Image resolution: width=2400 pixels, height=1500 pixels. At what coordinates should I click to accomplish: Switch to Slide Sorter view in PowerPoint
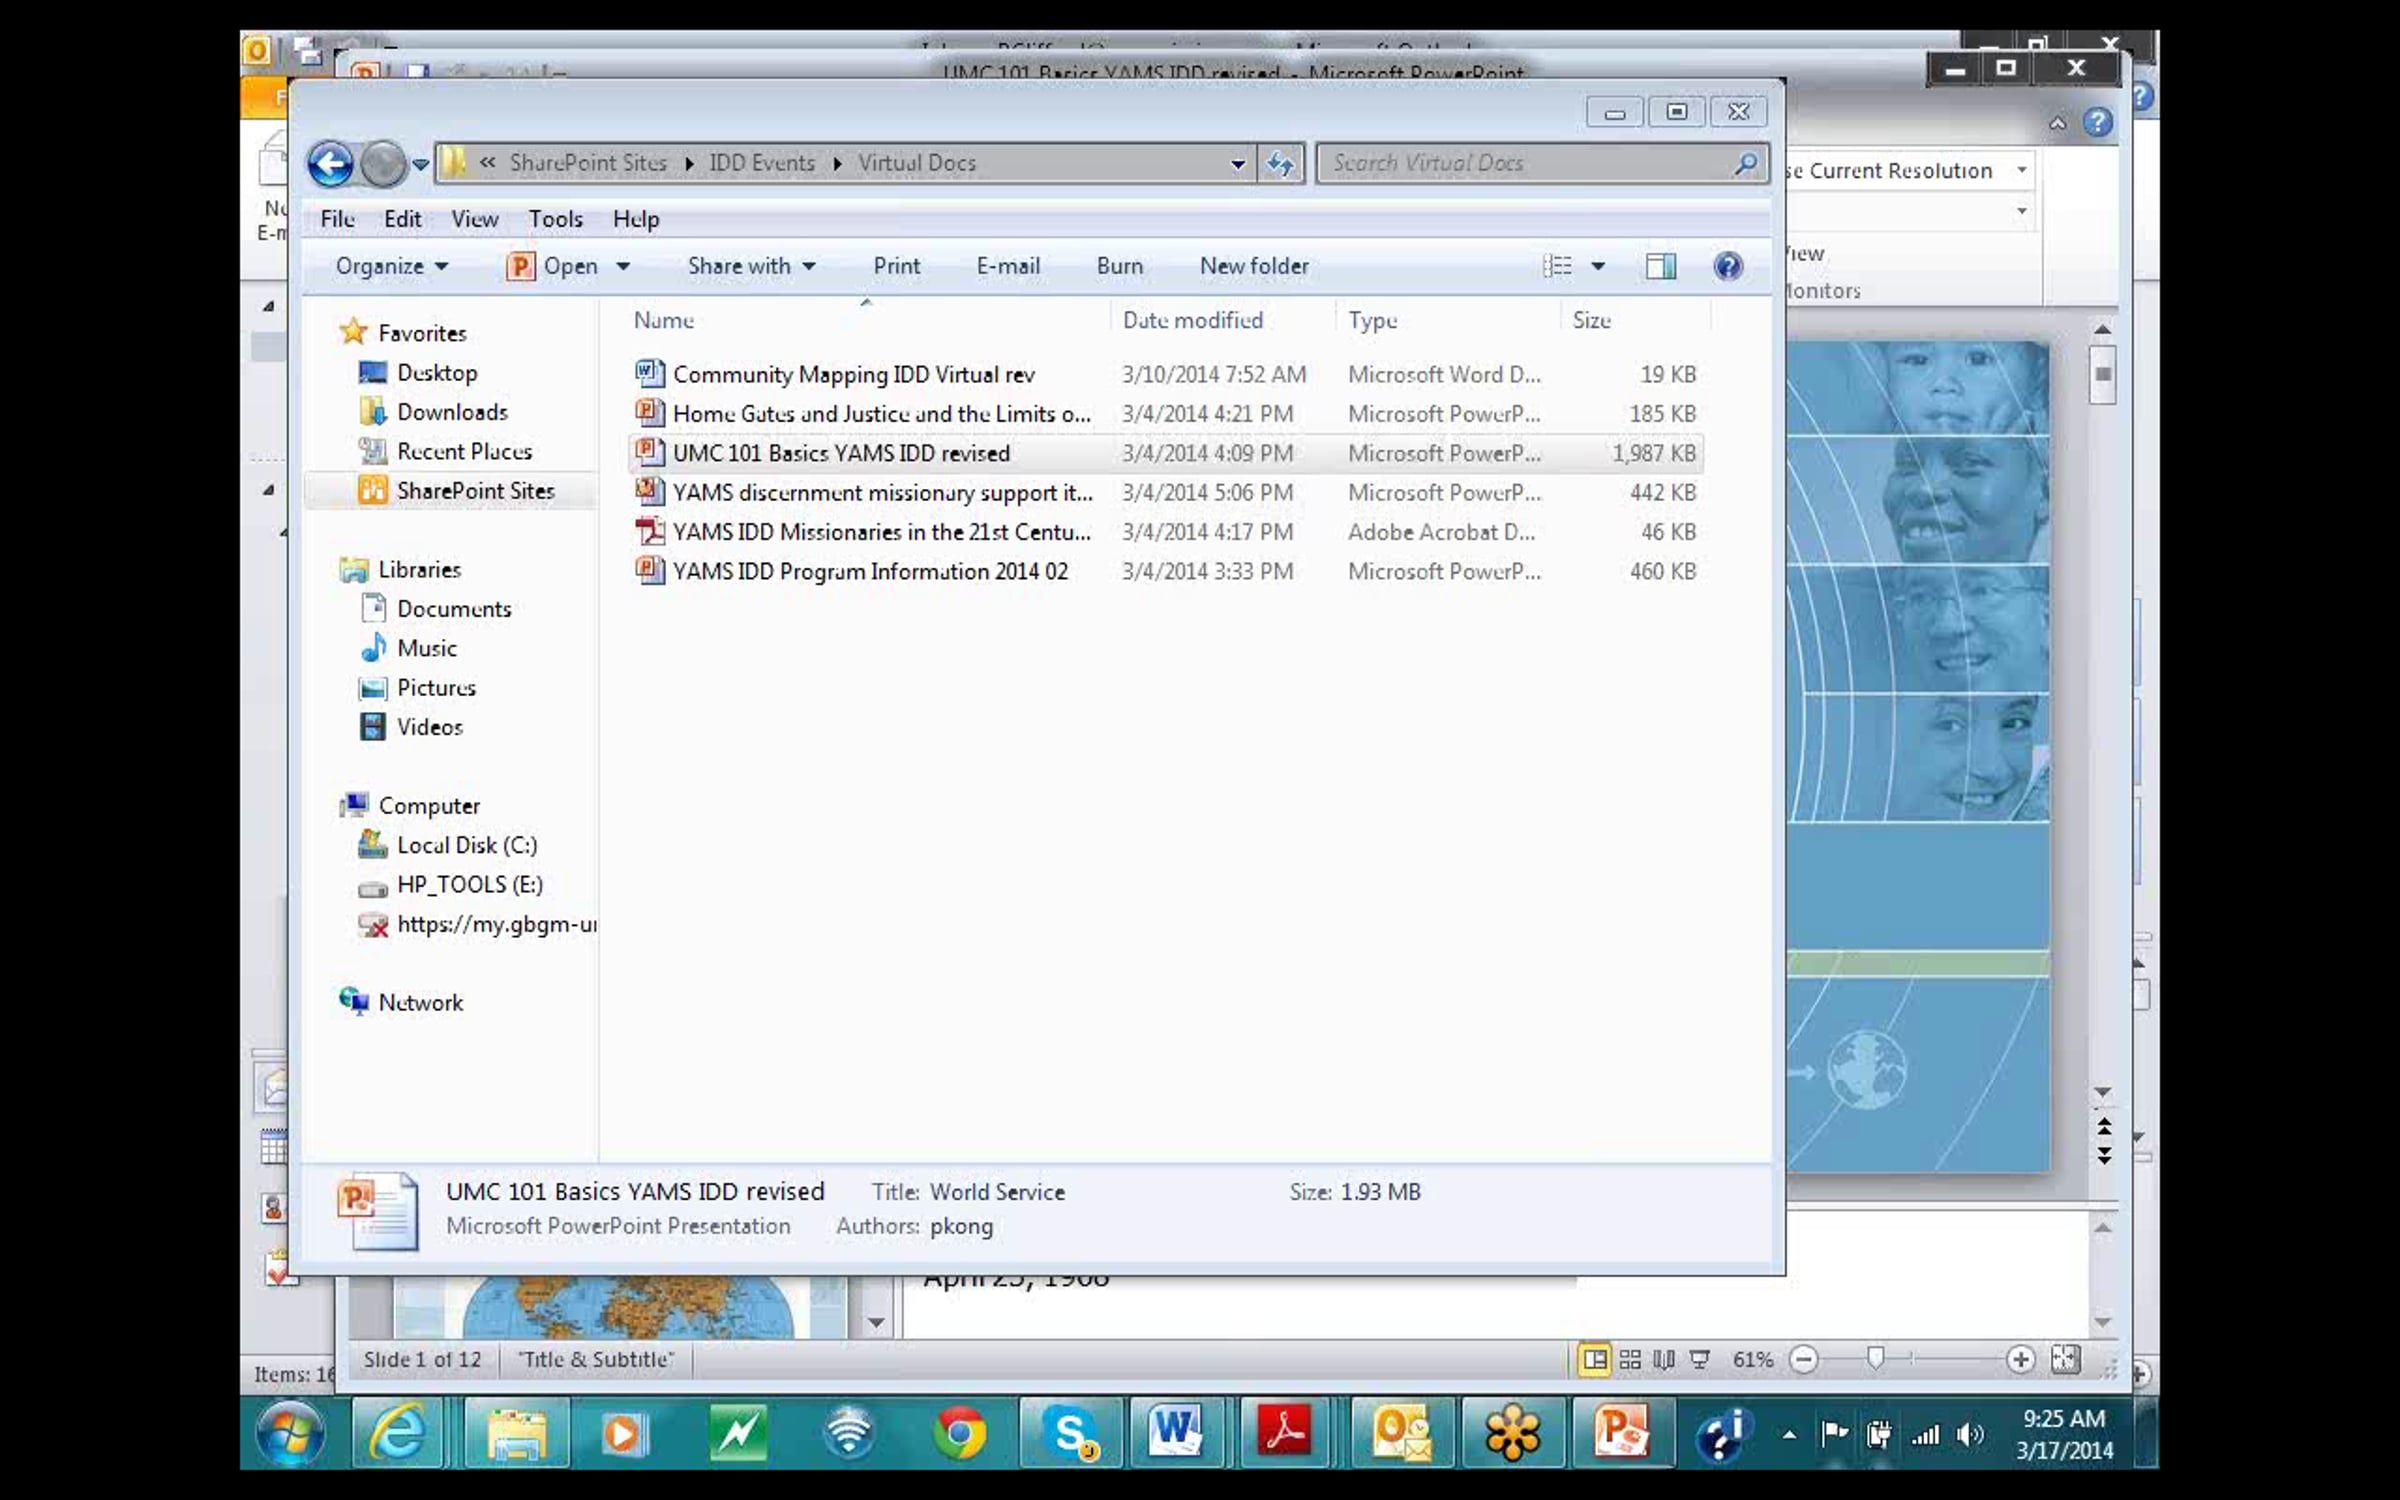1630,1359
